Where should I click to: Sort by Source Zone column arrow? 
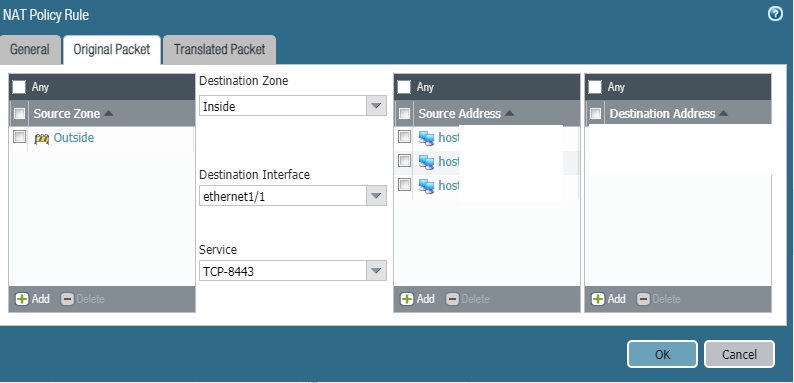tap(108, 113)
